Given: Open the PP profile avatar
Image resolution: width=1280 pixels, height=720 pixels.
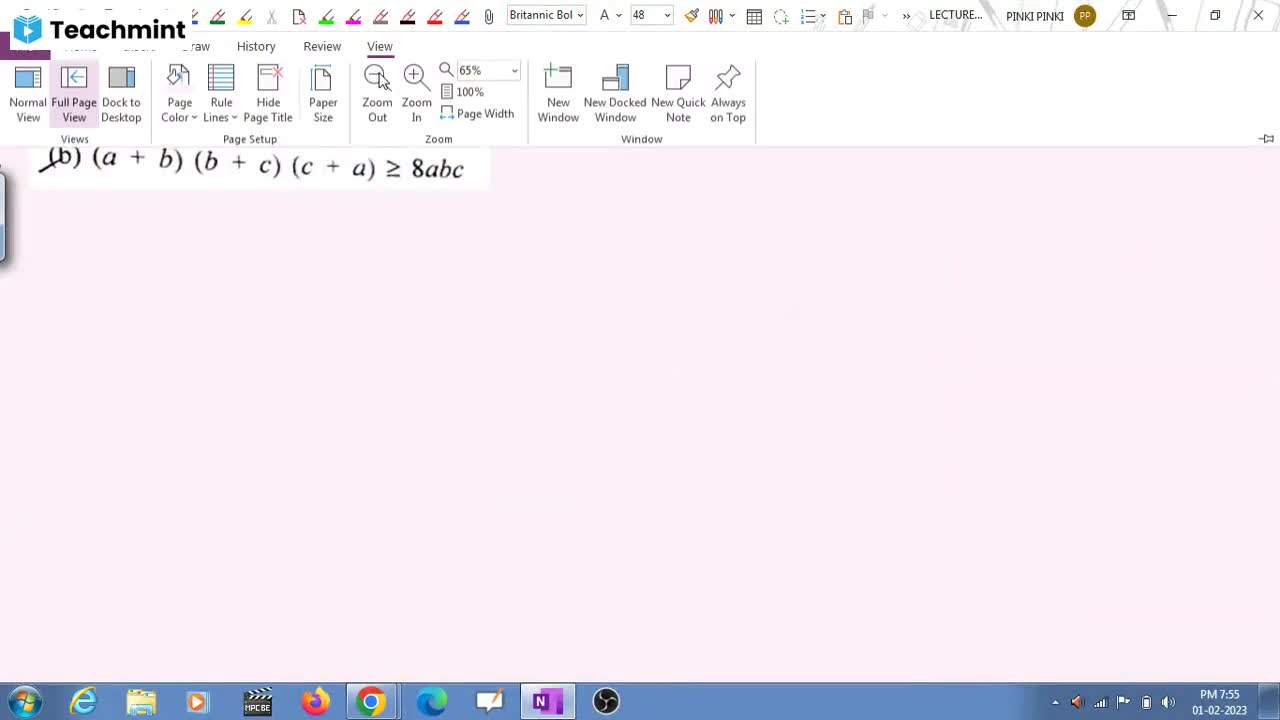Looking at the screenshot, I should [x=1085, y=16].
